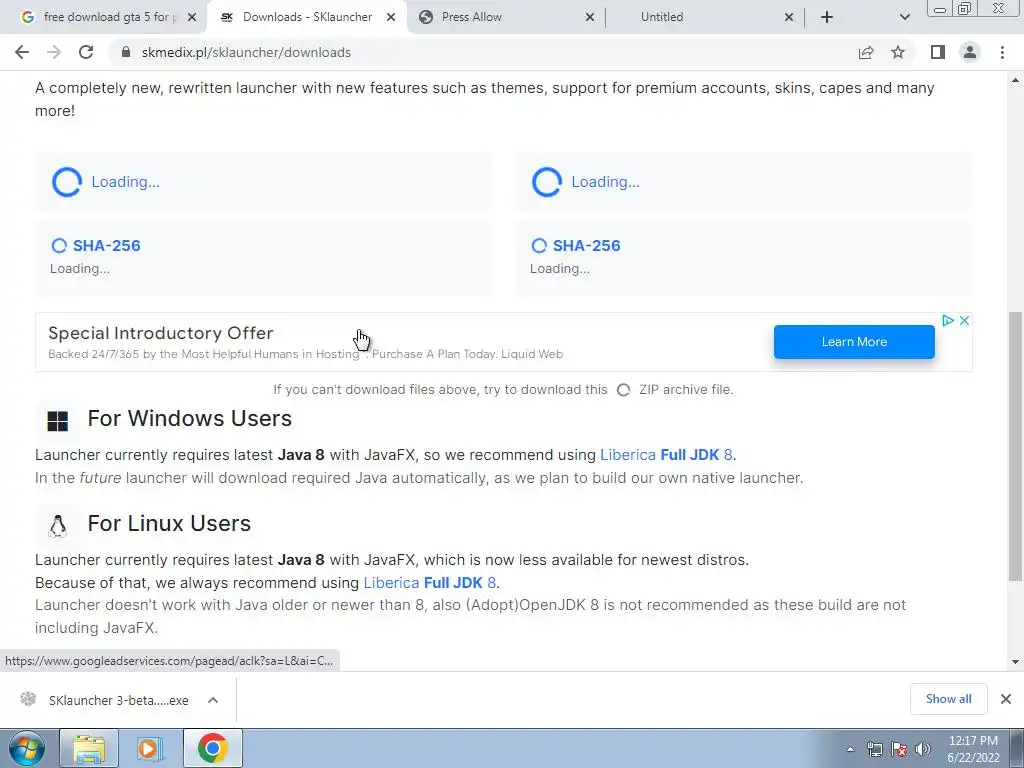Open the Chrome profile avatar menu
The image size is (1024, 768).
click(970, 52)
